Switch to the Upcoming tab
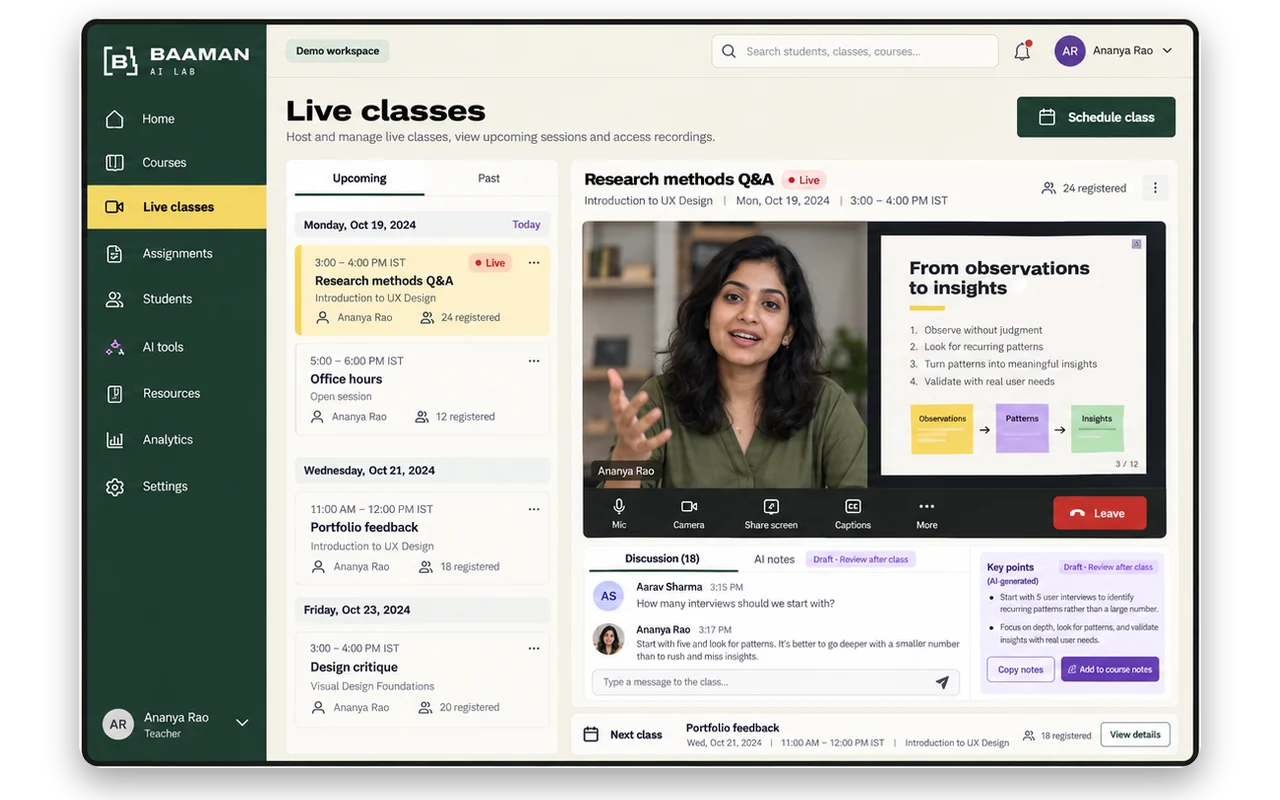Screen dimensions: 1280x800 pos(359,178)
